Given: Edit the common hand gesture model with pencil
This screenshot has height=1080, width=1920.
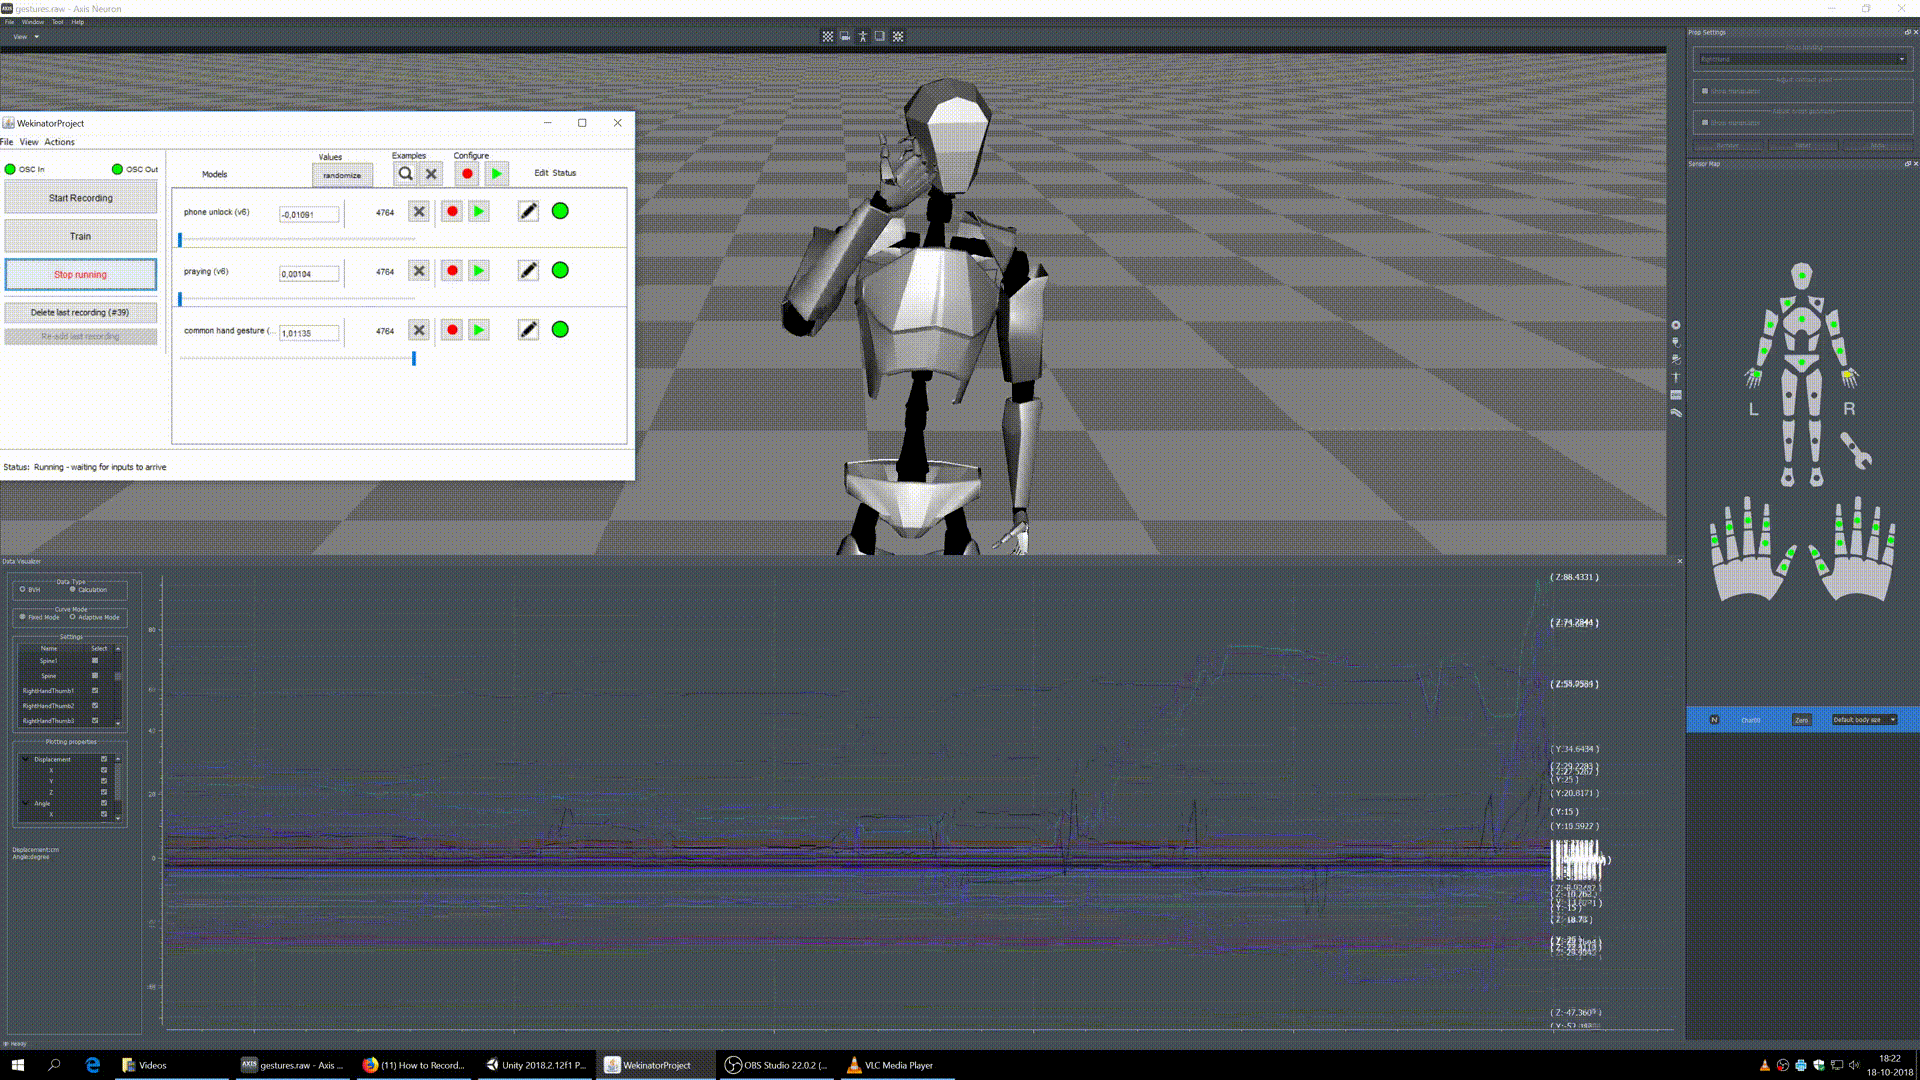Looking at the screenshot, I should coord(528,330).
